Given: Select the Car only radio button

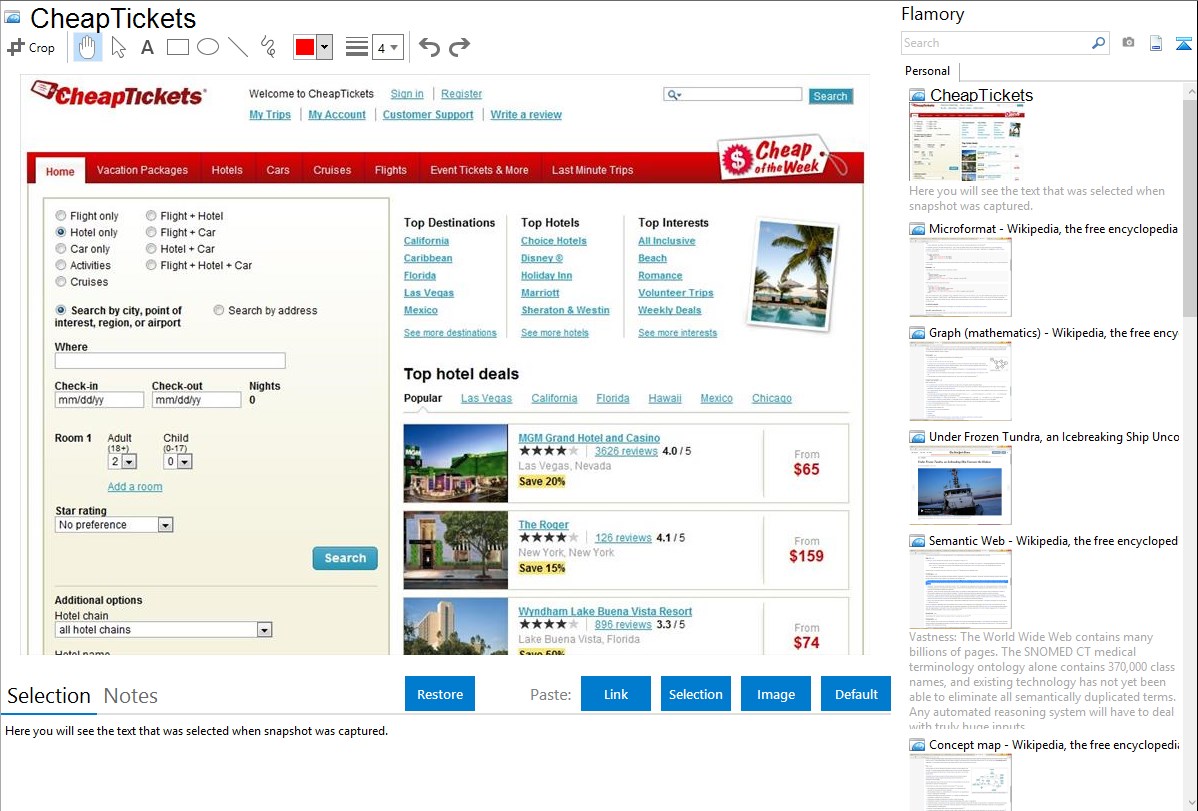Looking at the screenshot, I should tap(60, 248).
